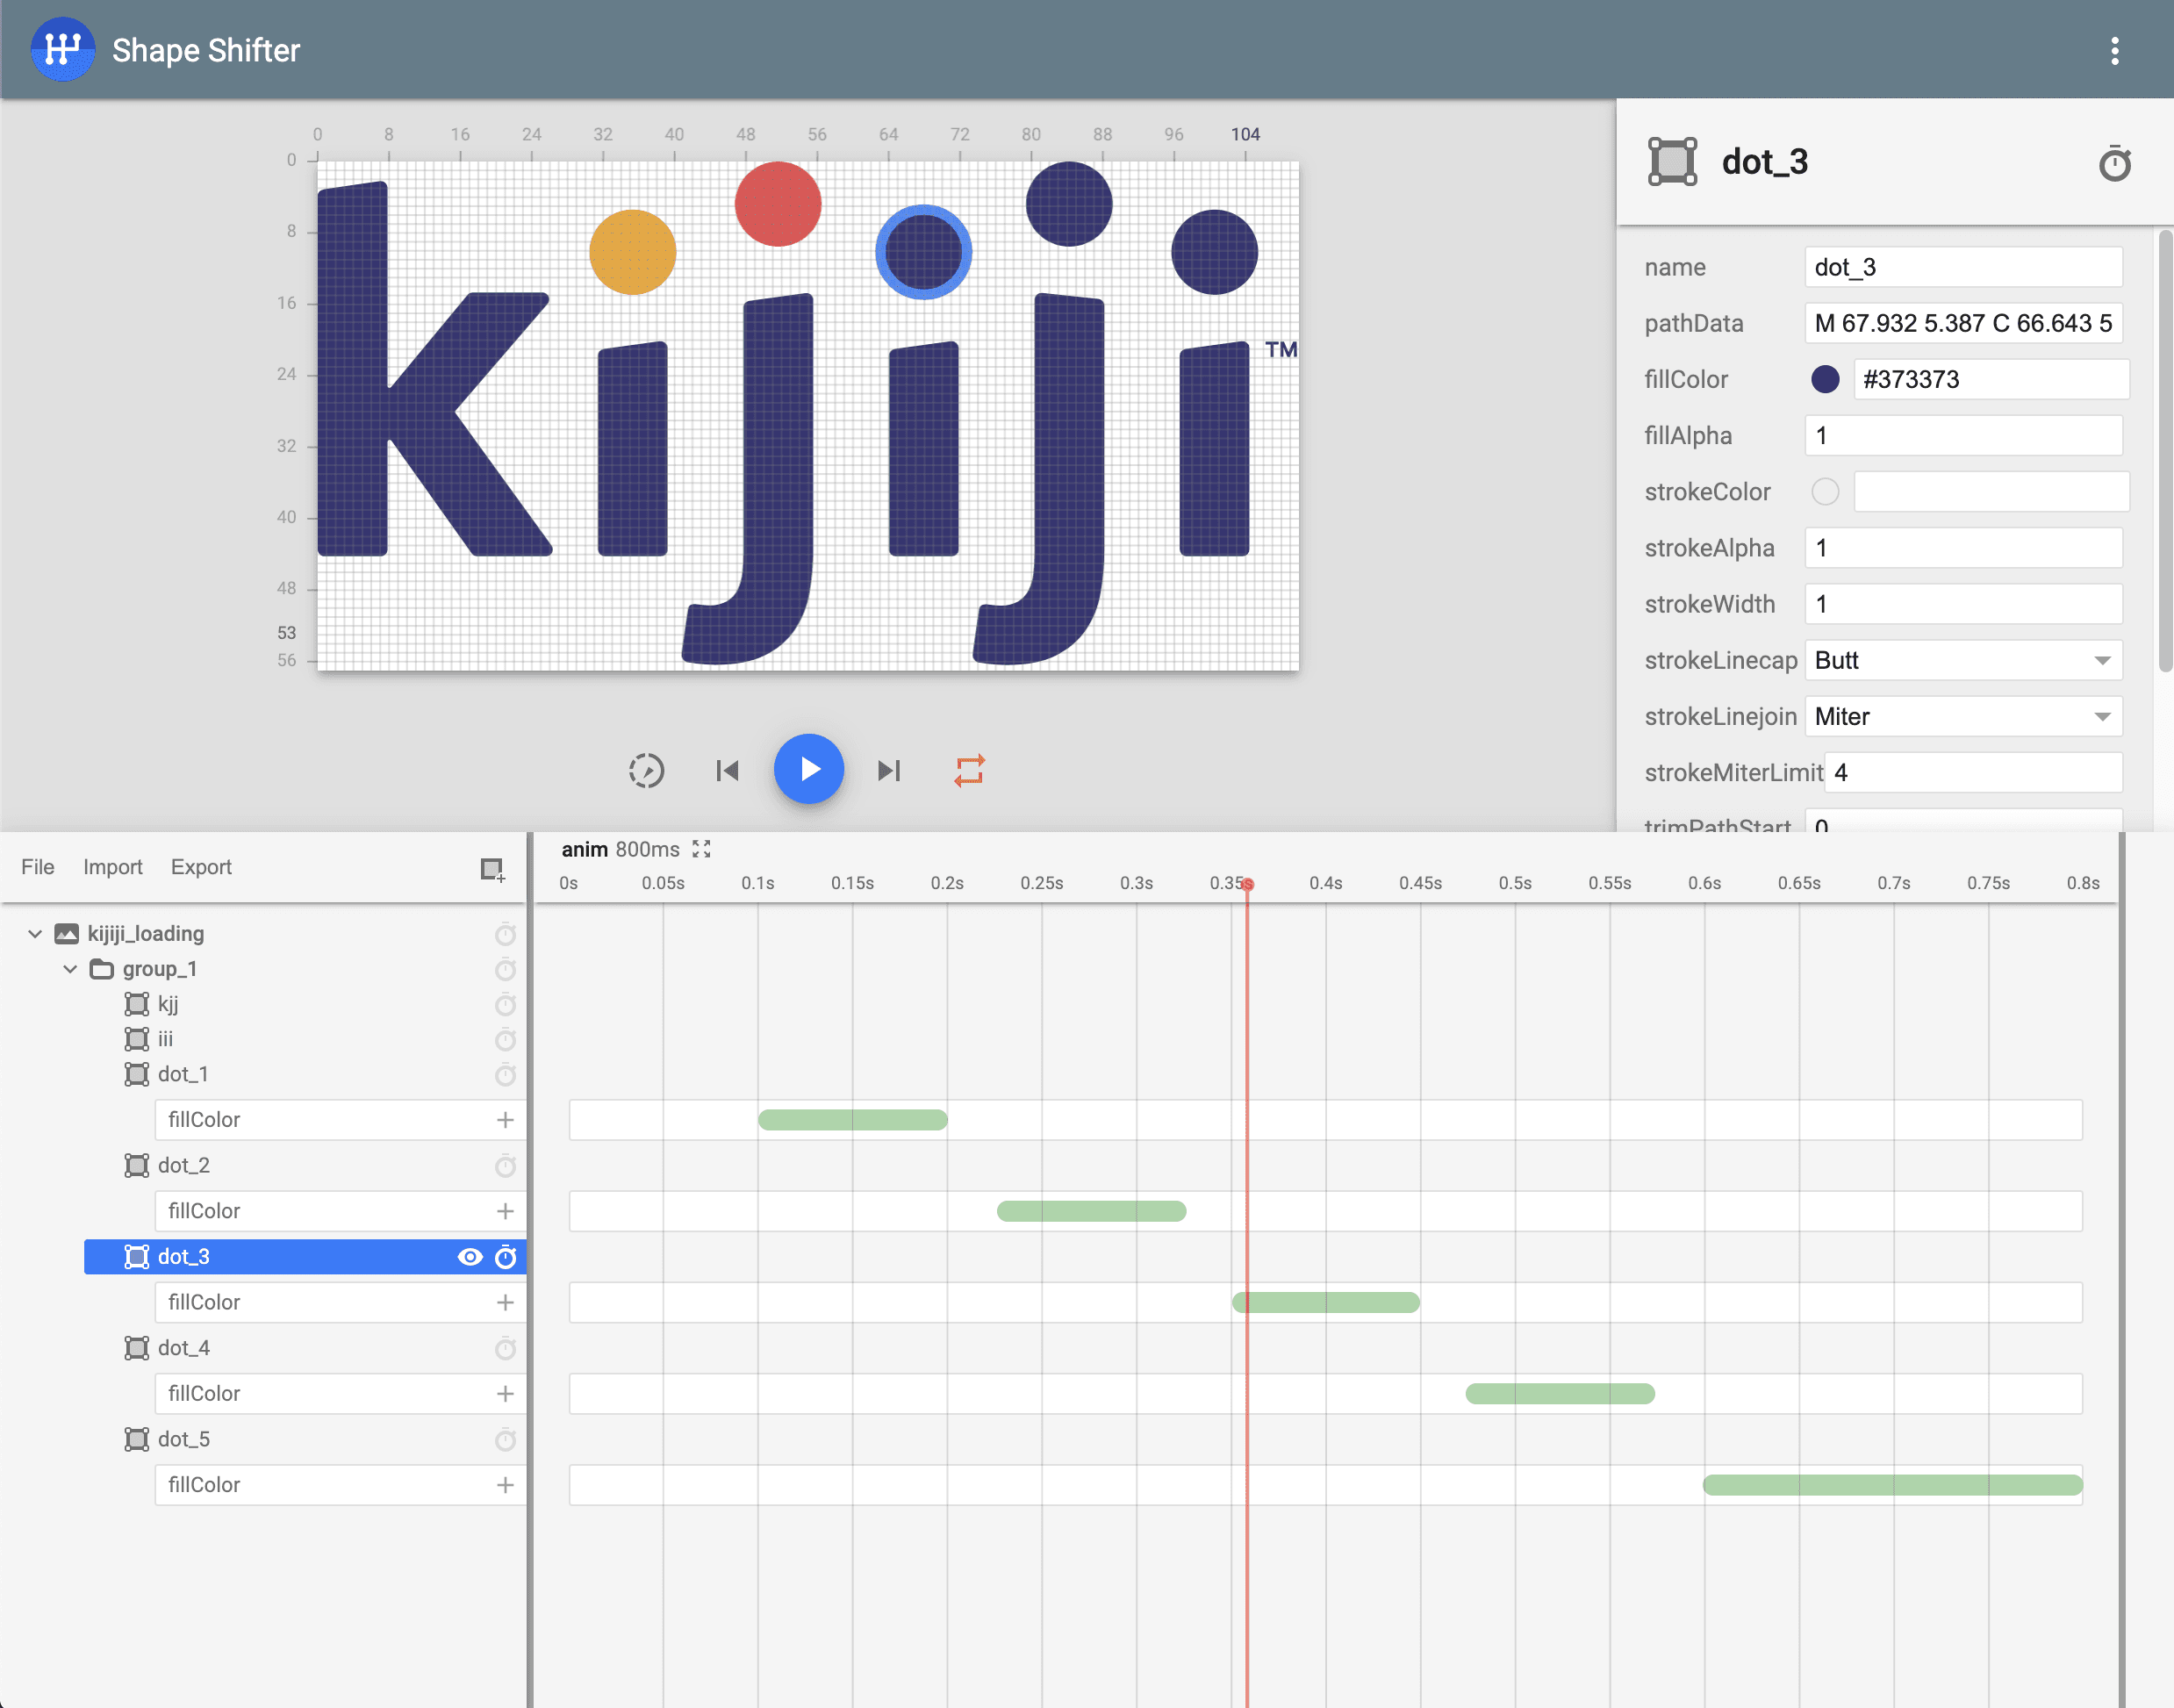Click the stopwatch icon beside dot_3 header
The image size is (2174, 1708).
(x=2114, y=163)
